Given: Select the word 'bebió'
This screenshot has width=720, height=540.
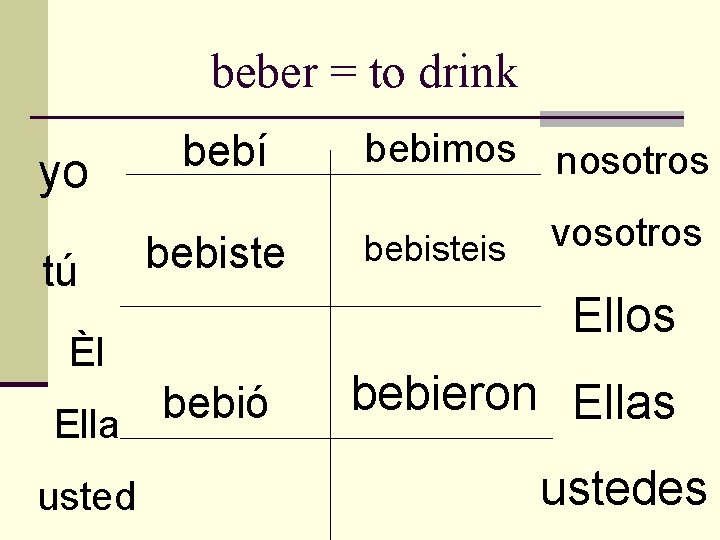Looking at the screenshot, I should [x=215, y=399].
